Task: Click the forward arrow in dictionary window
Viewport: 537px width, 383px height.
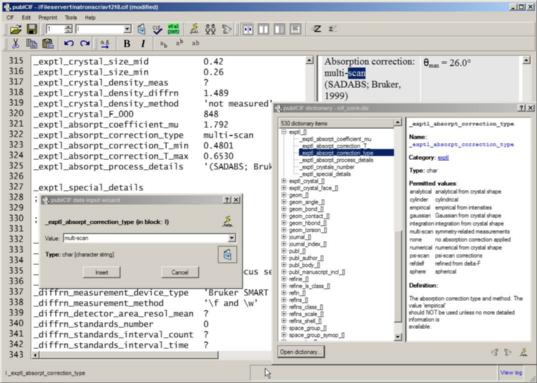Action: coord(508,352)
